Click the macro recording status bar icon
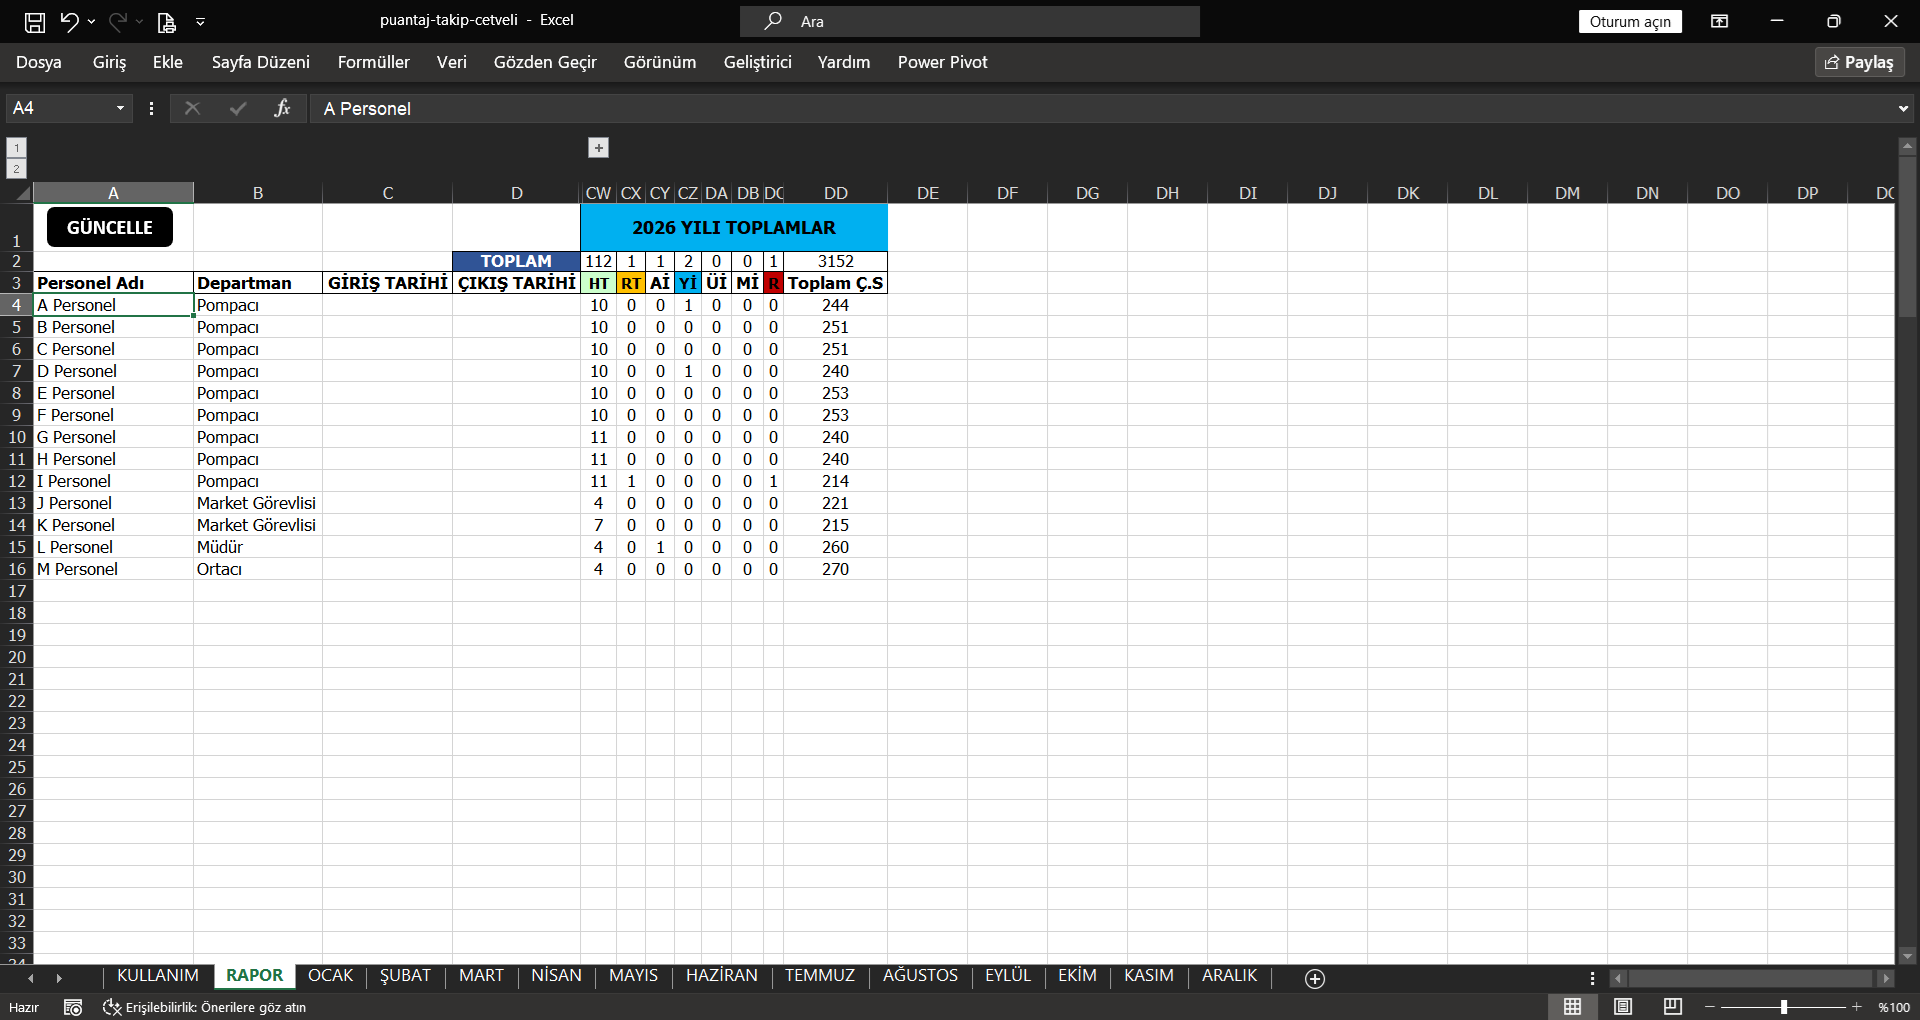Screen dimensions: 1920x1020 pos(73,1007)
